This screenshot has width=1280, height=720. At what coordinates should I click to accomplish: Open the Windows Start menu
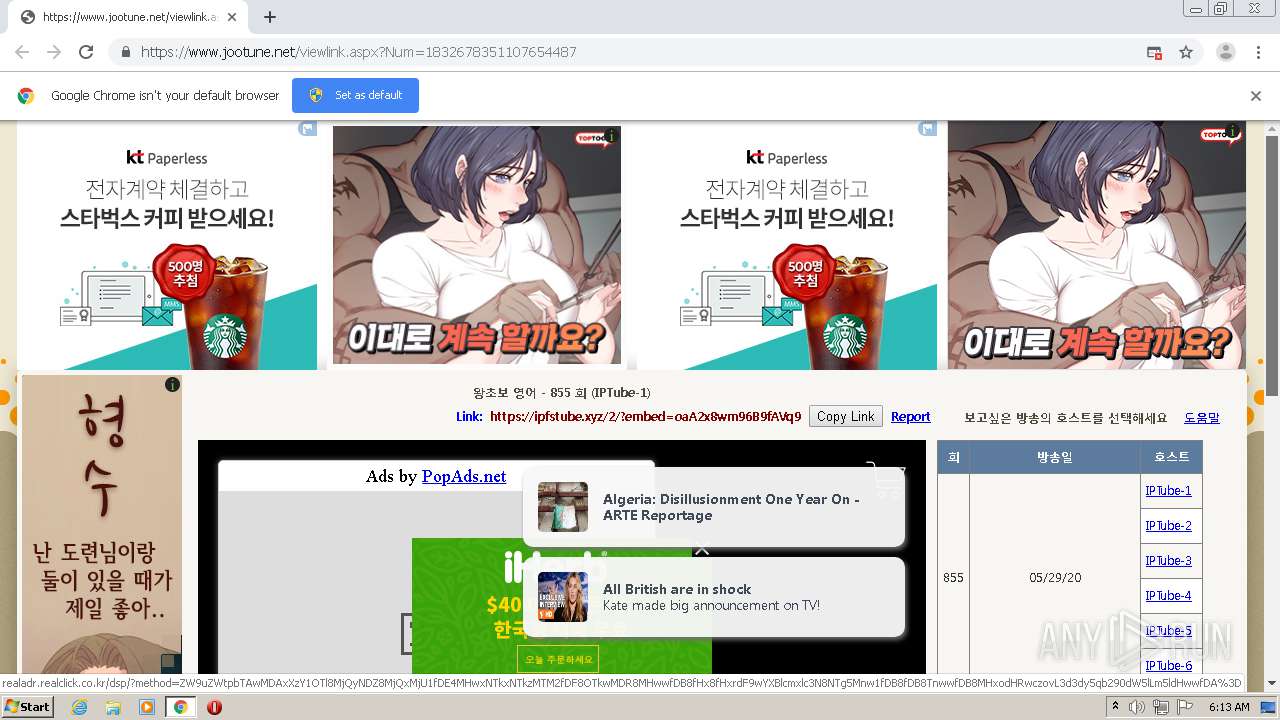coord(28,706)
